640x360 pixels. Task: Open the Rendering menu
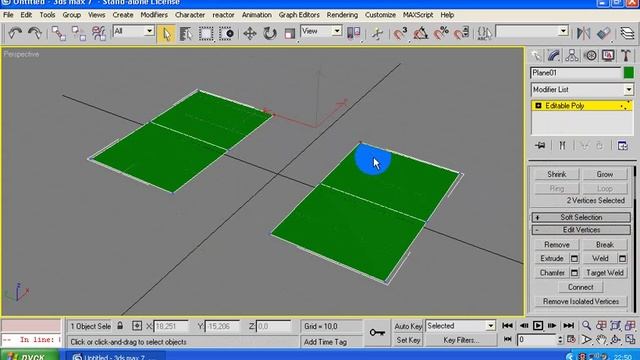(342, 15)
